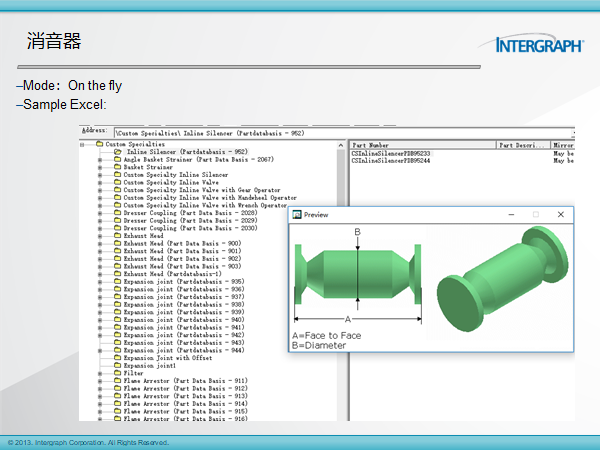Screen dimensions: 600x450
Task: Click the Address path input field
Action: [x=343, y=133]
